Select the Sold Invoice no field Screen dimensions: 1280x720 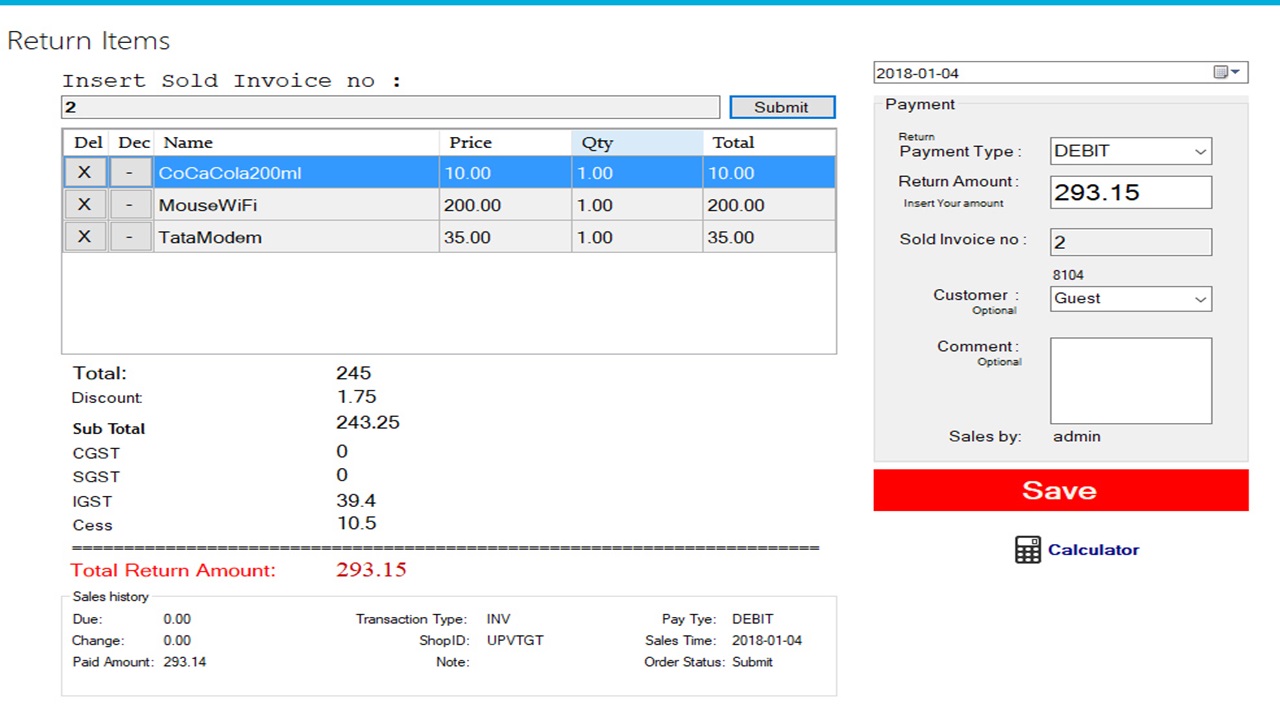[1130, 241]
